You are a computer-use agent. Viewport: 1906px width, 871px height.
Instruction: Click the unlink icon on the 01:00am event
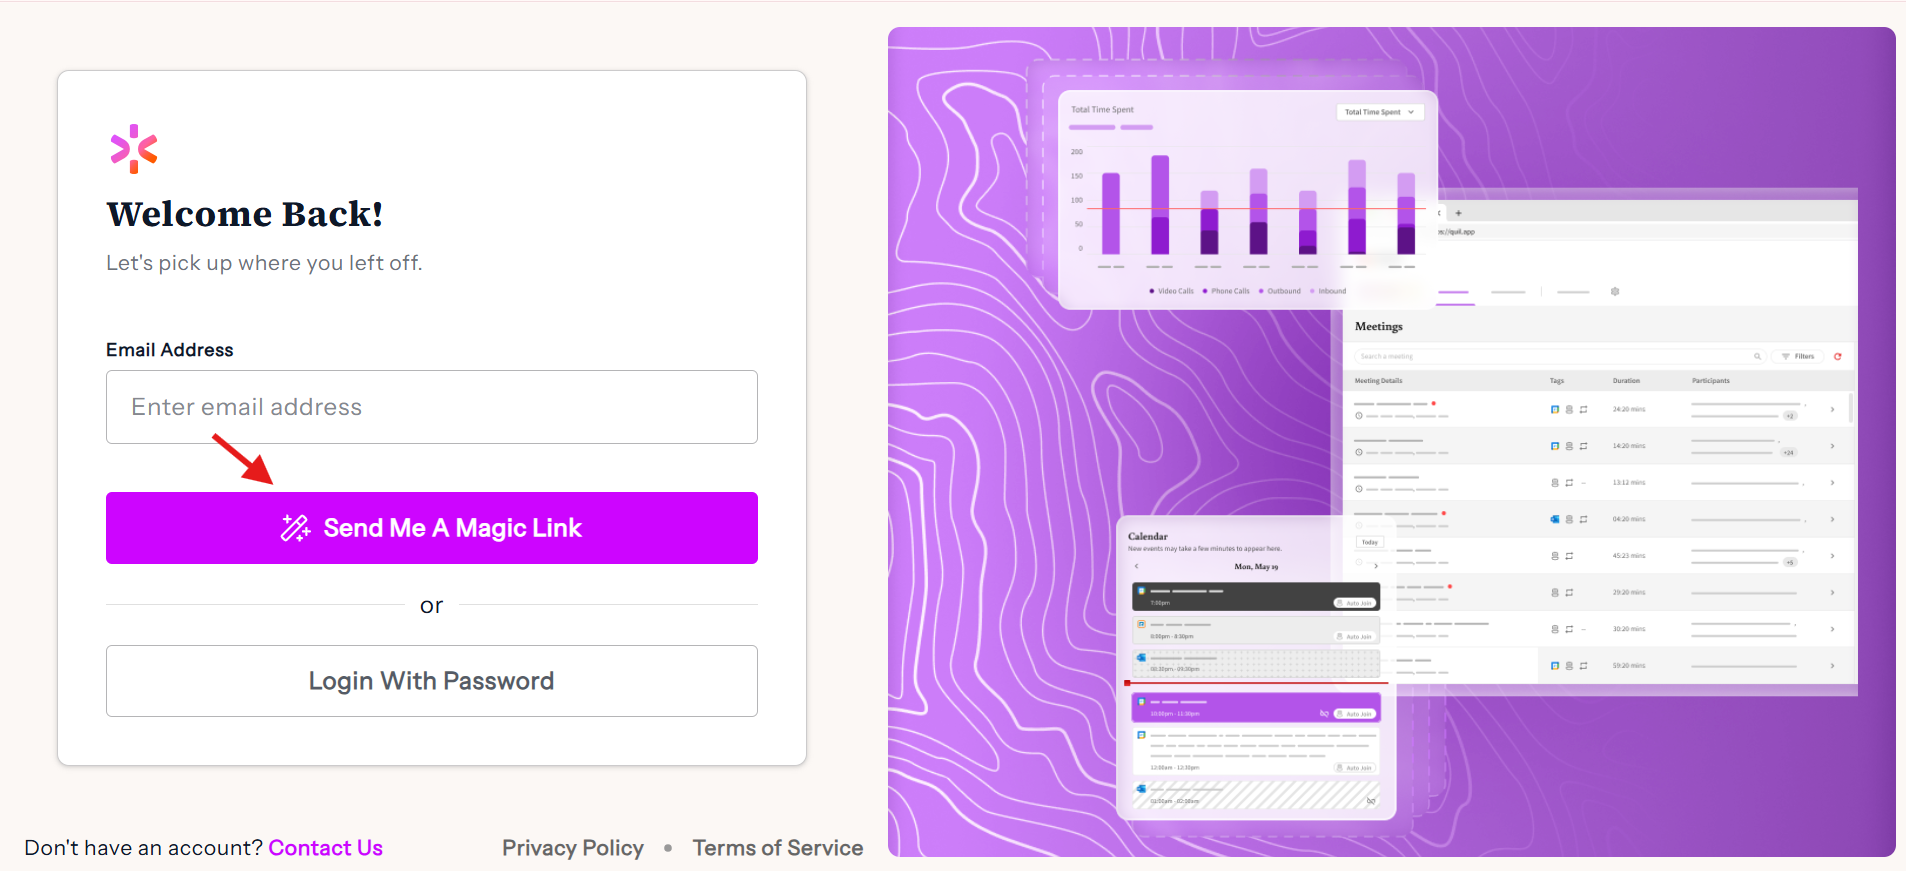click(x=1371, y=801)
